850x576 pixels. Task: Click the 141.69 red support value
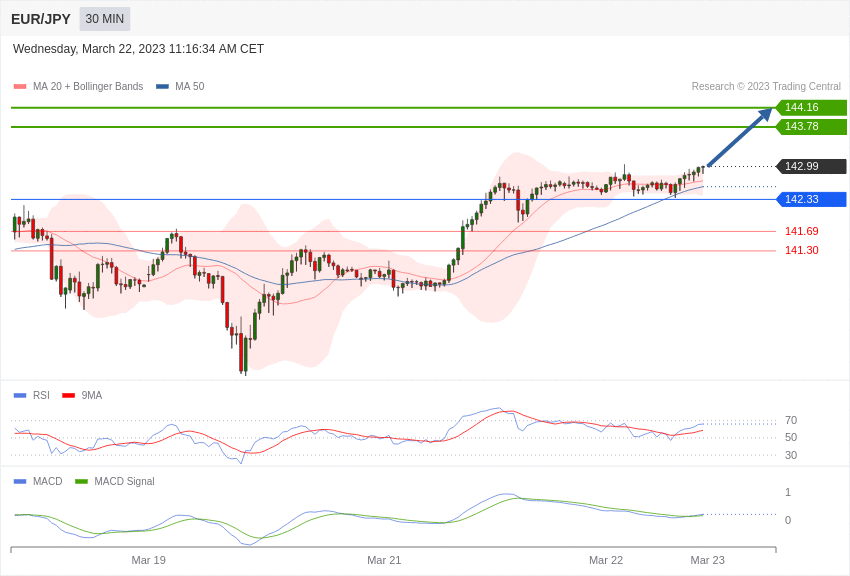[801, 231]
